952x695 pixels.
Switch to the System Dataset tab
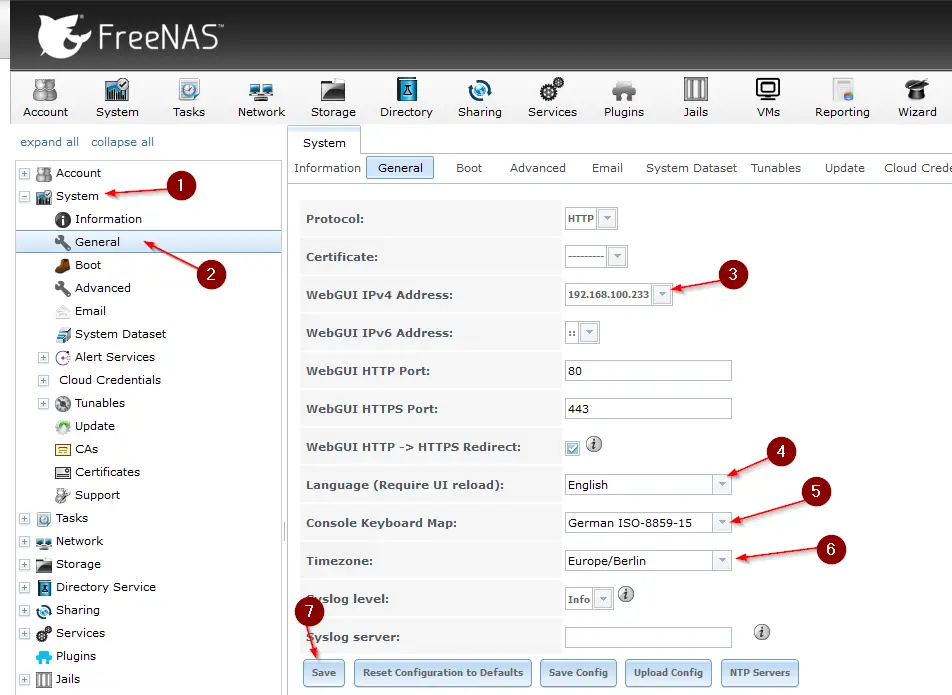[x=691, y=168]
